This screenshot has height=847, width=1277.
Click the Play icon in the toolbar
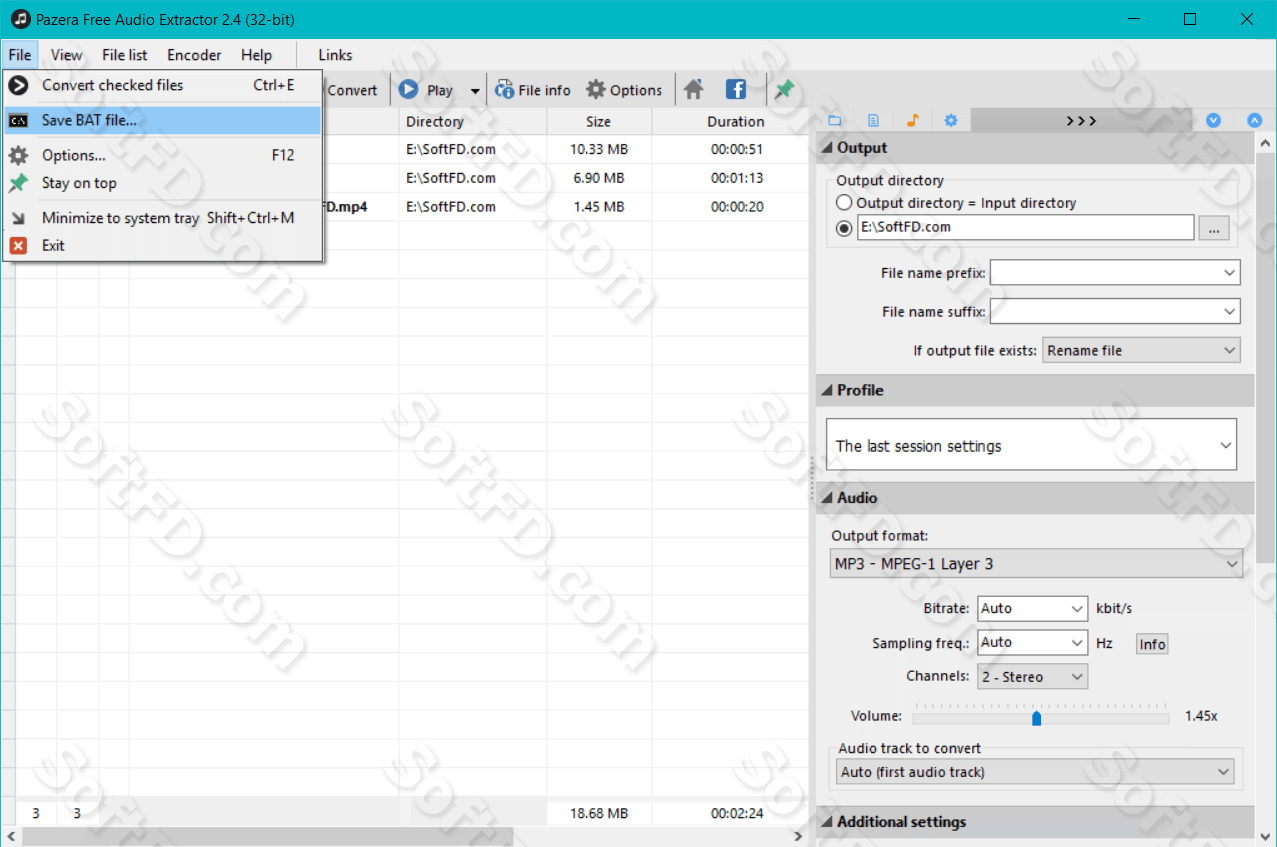[409, 90]
